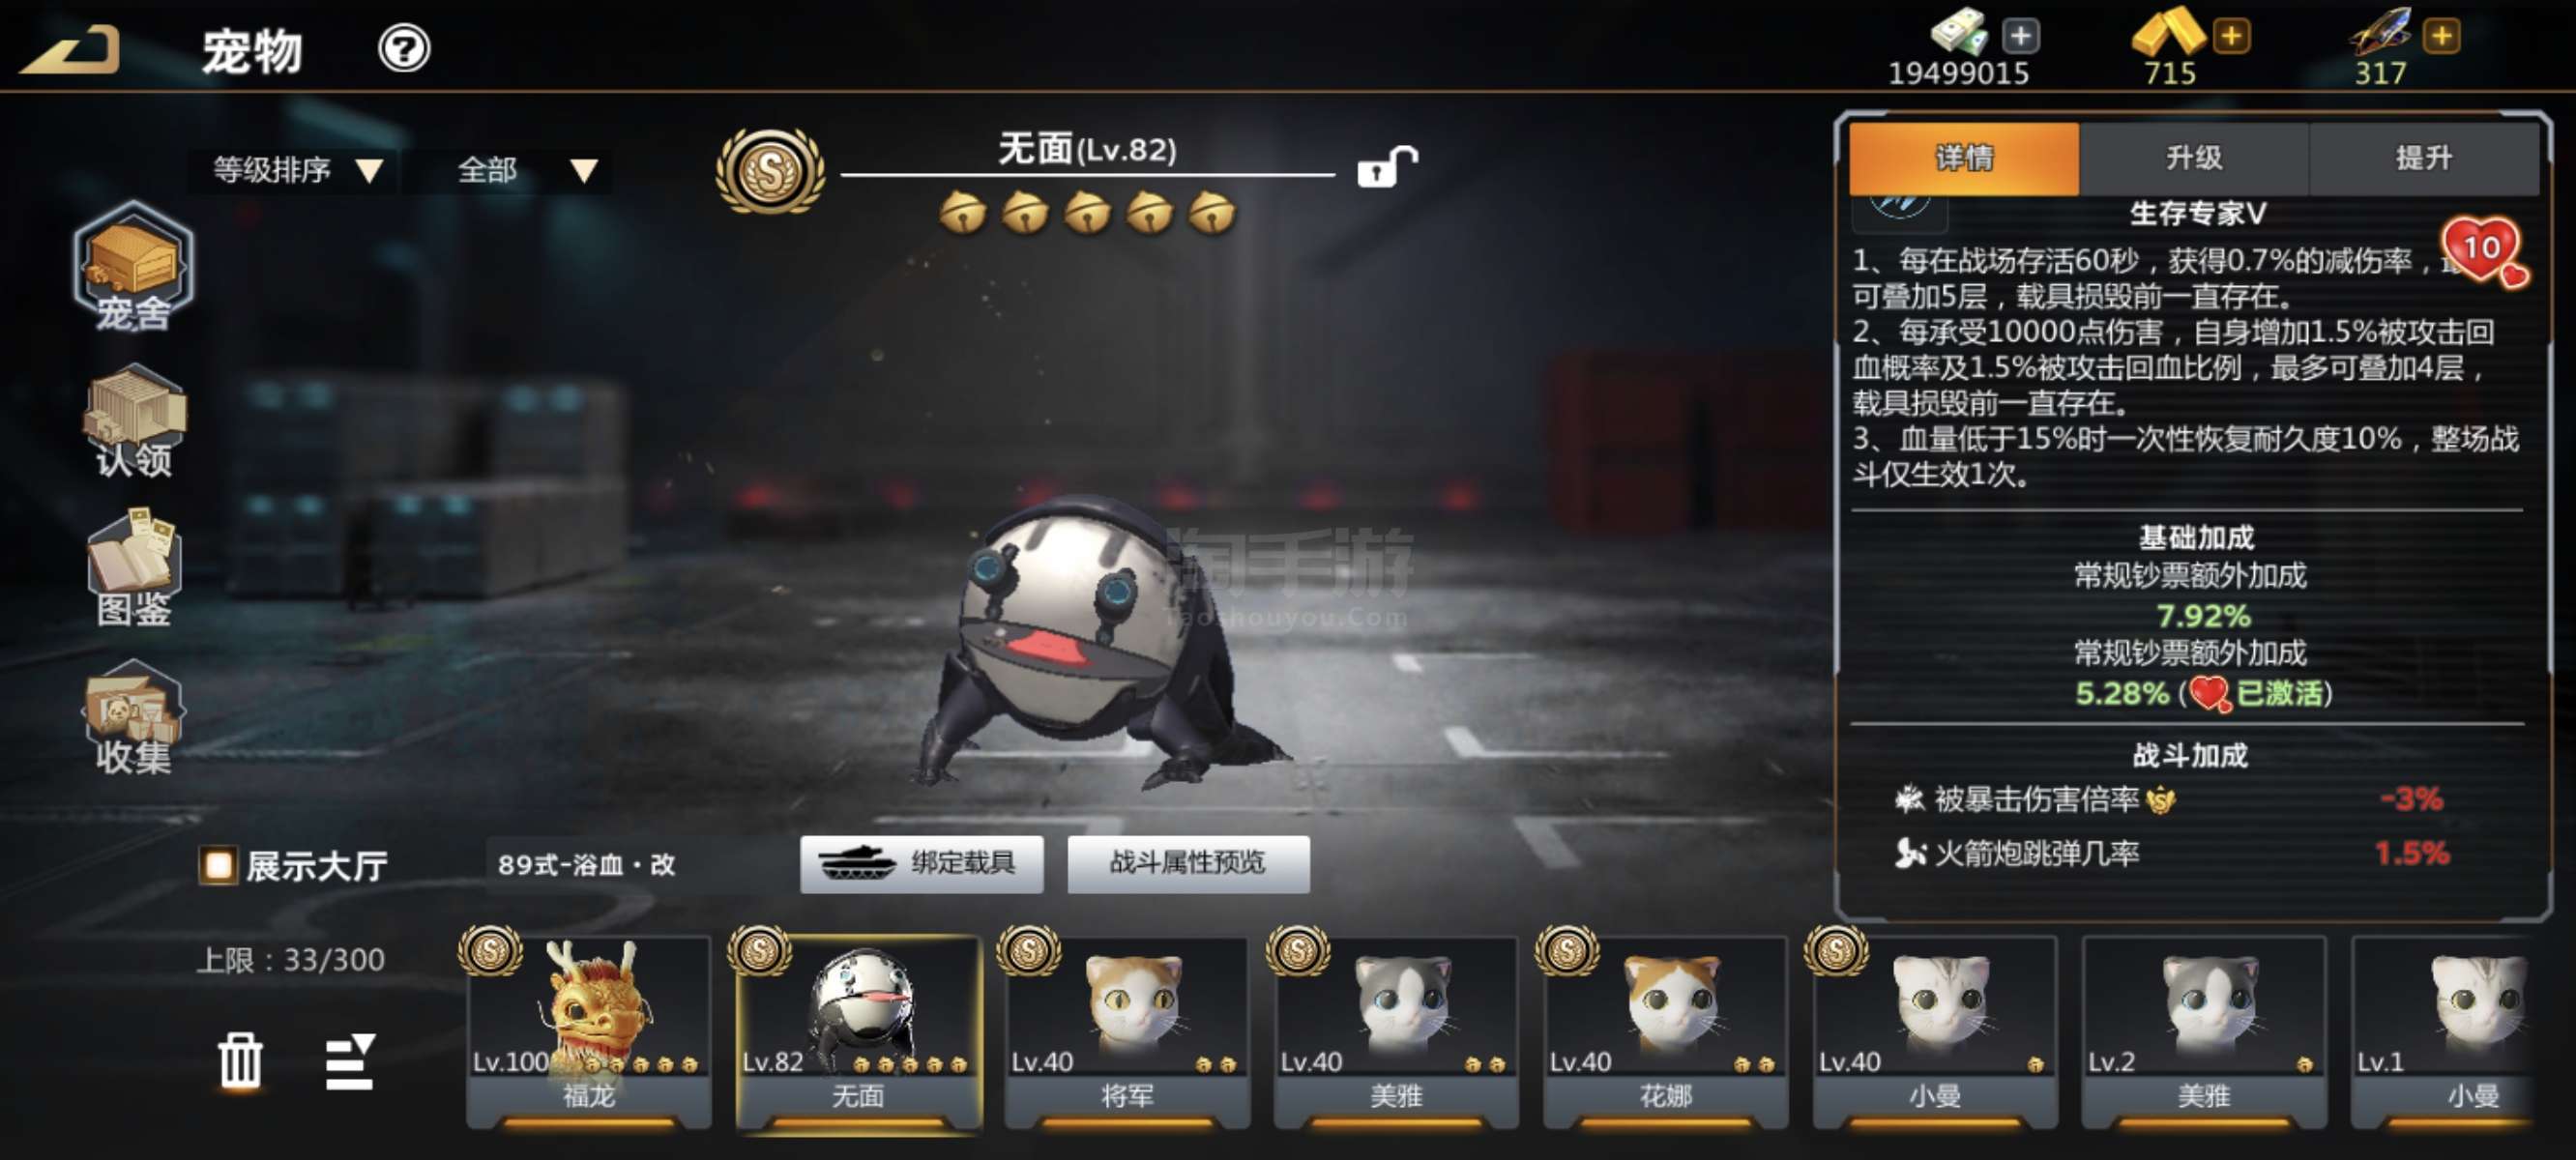Tap the sort list icon beside trash
Image resolution: width=2576 pixels, height=1160 pixels.
click(x=349, y=1062)
